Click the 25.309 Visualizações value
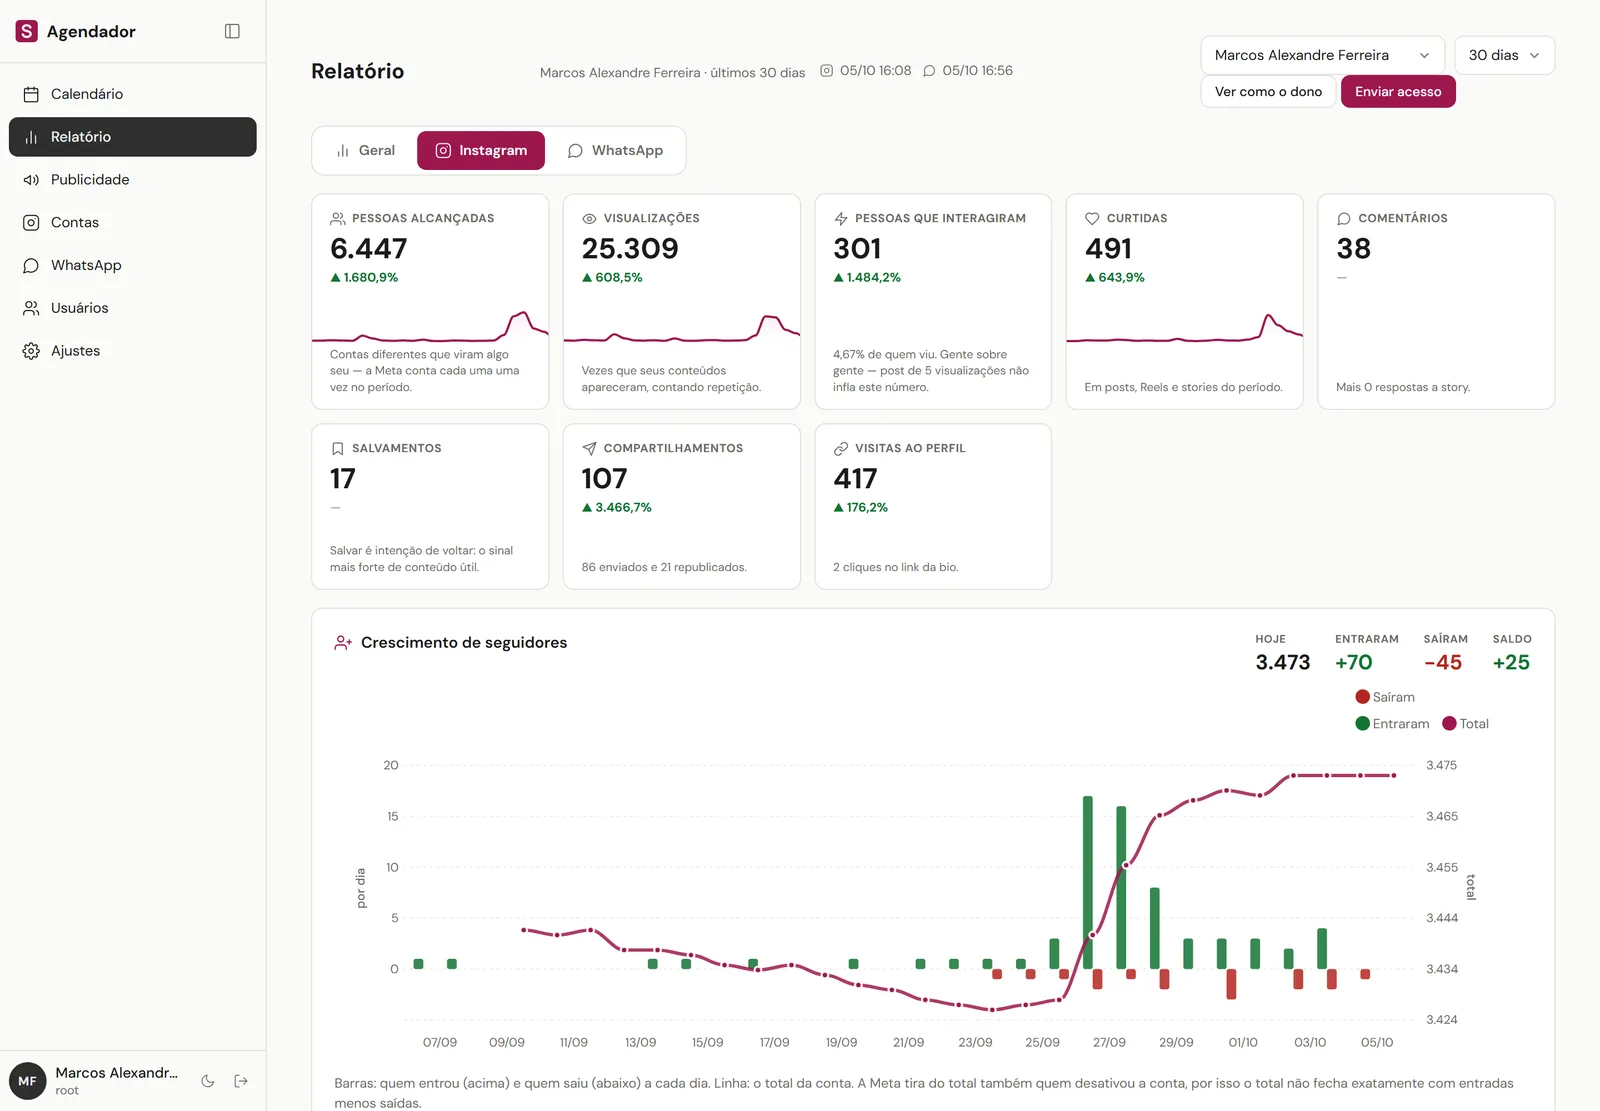 tap(630, 248)
